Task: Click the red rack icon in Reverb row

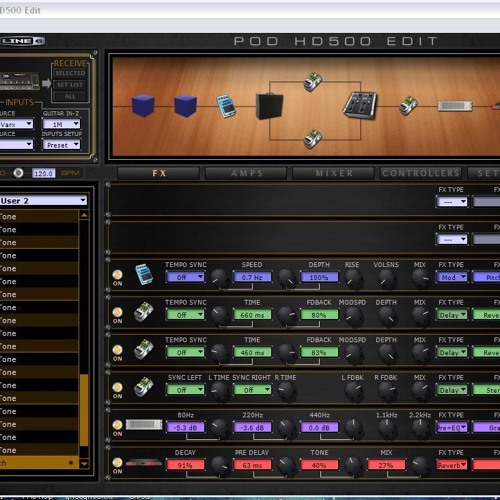Action: tap(144, 463)
